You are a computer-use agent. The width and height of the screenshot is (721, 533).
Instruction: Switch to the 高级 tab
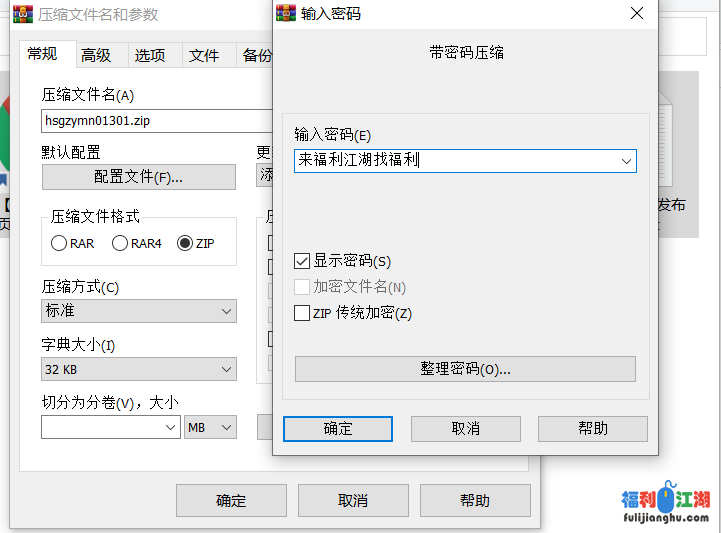click(x=96, y=56)
